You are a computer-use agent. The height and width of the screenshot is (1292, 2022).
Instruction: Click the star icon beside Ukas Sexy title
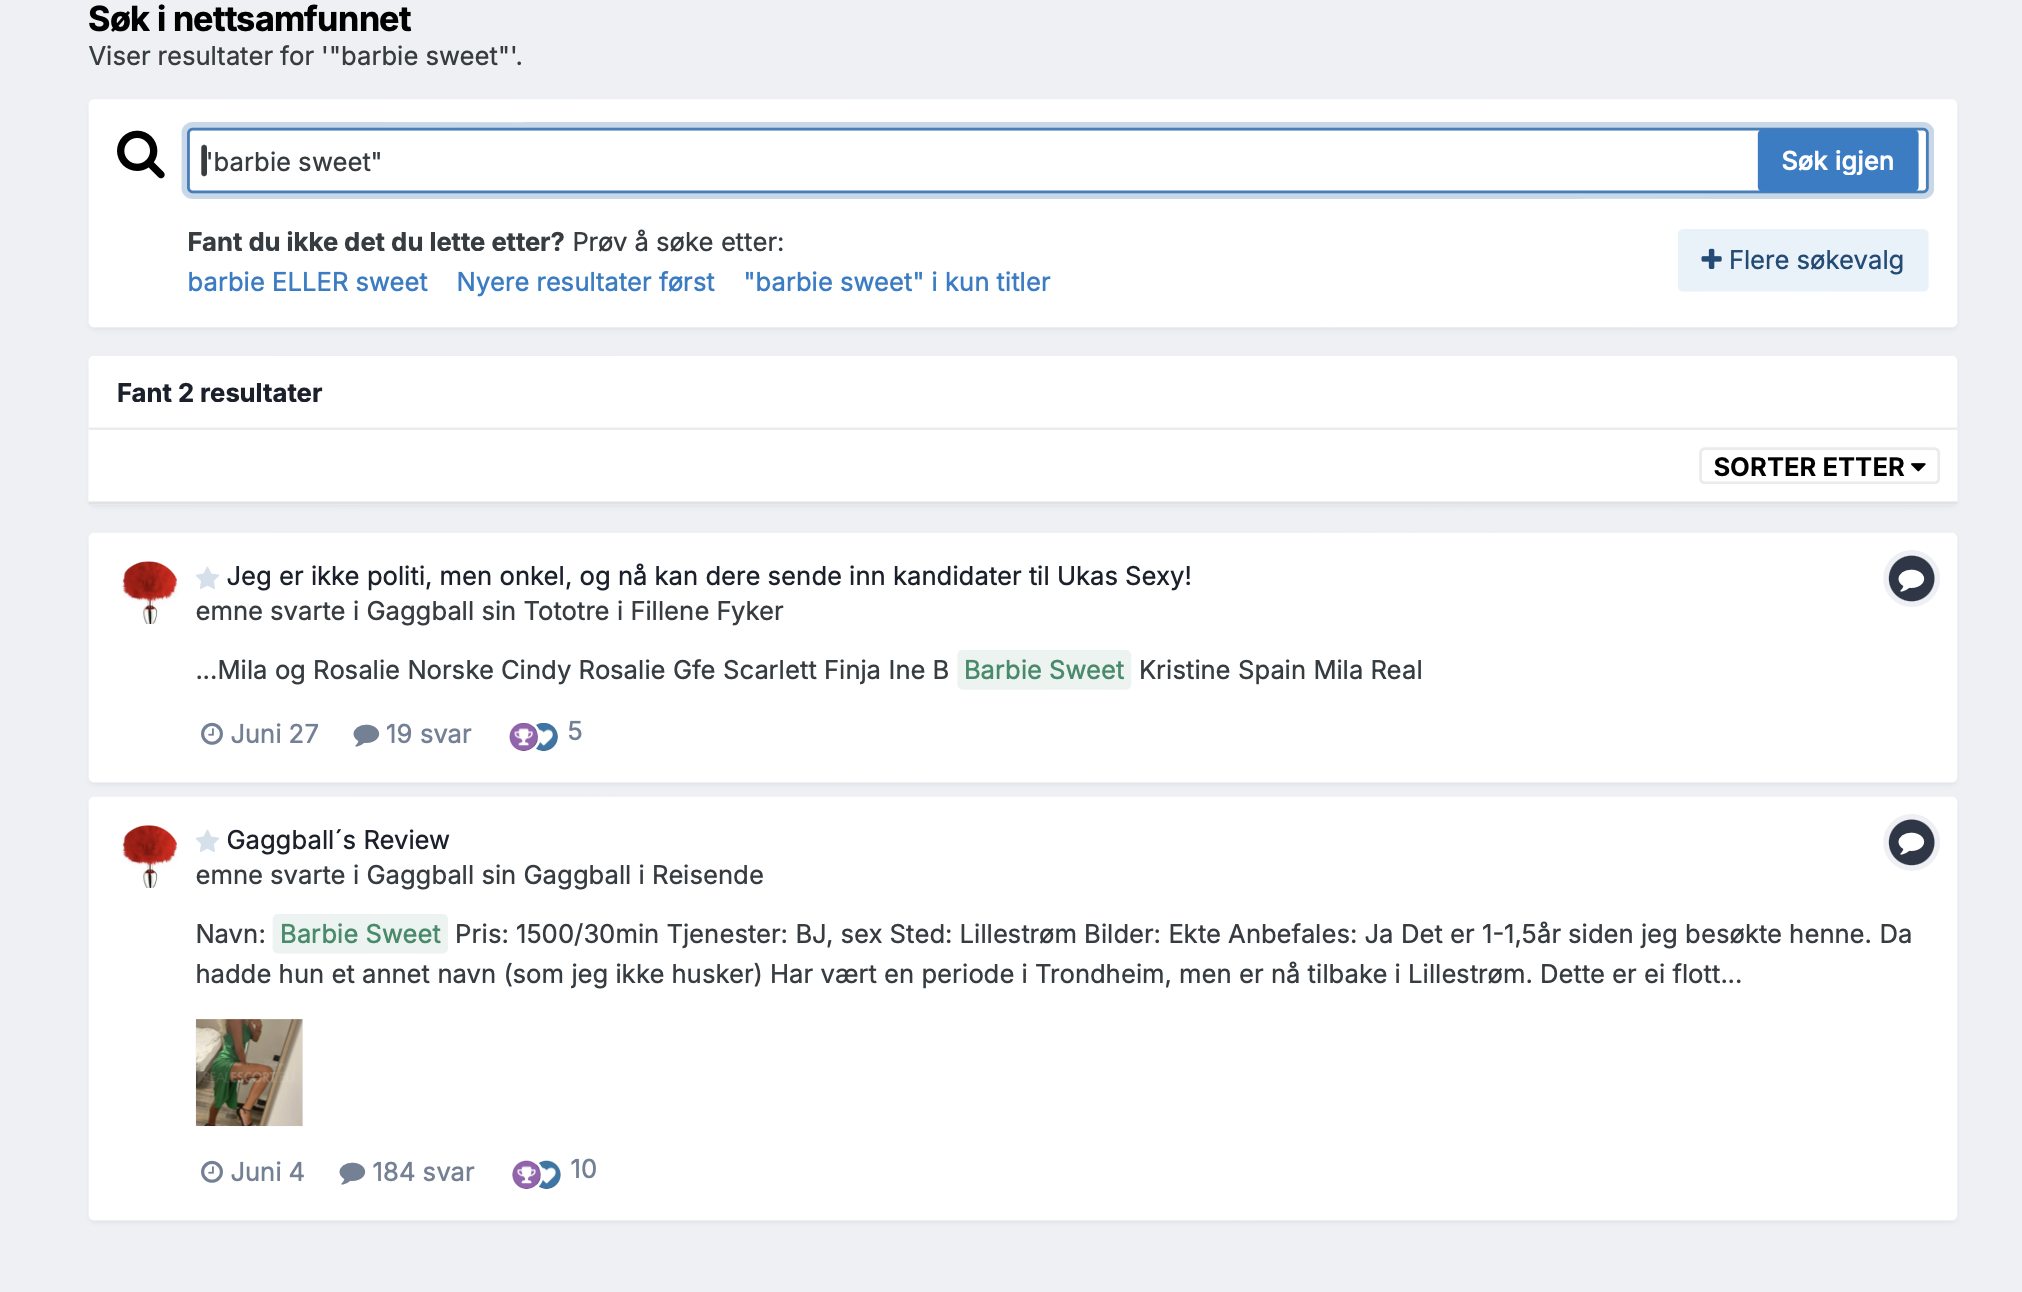[207, 577]
